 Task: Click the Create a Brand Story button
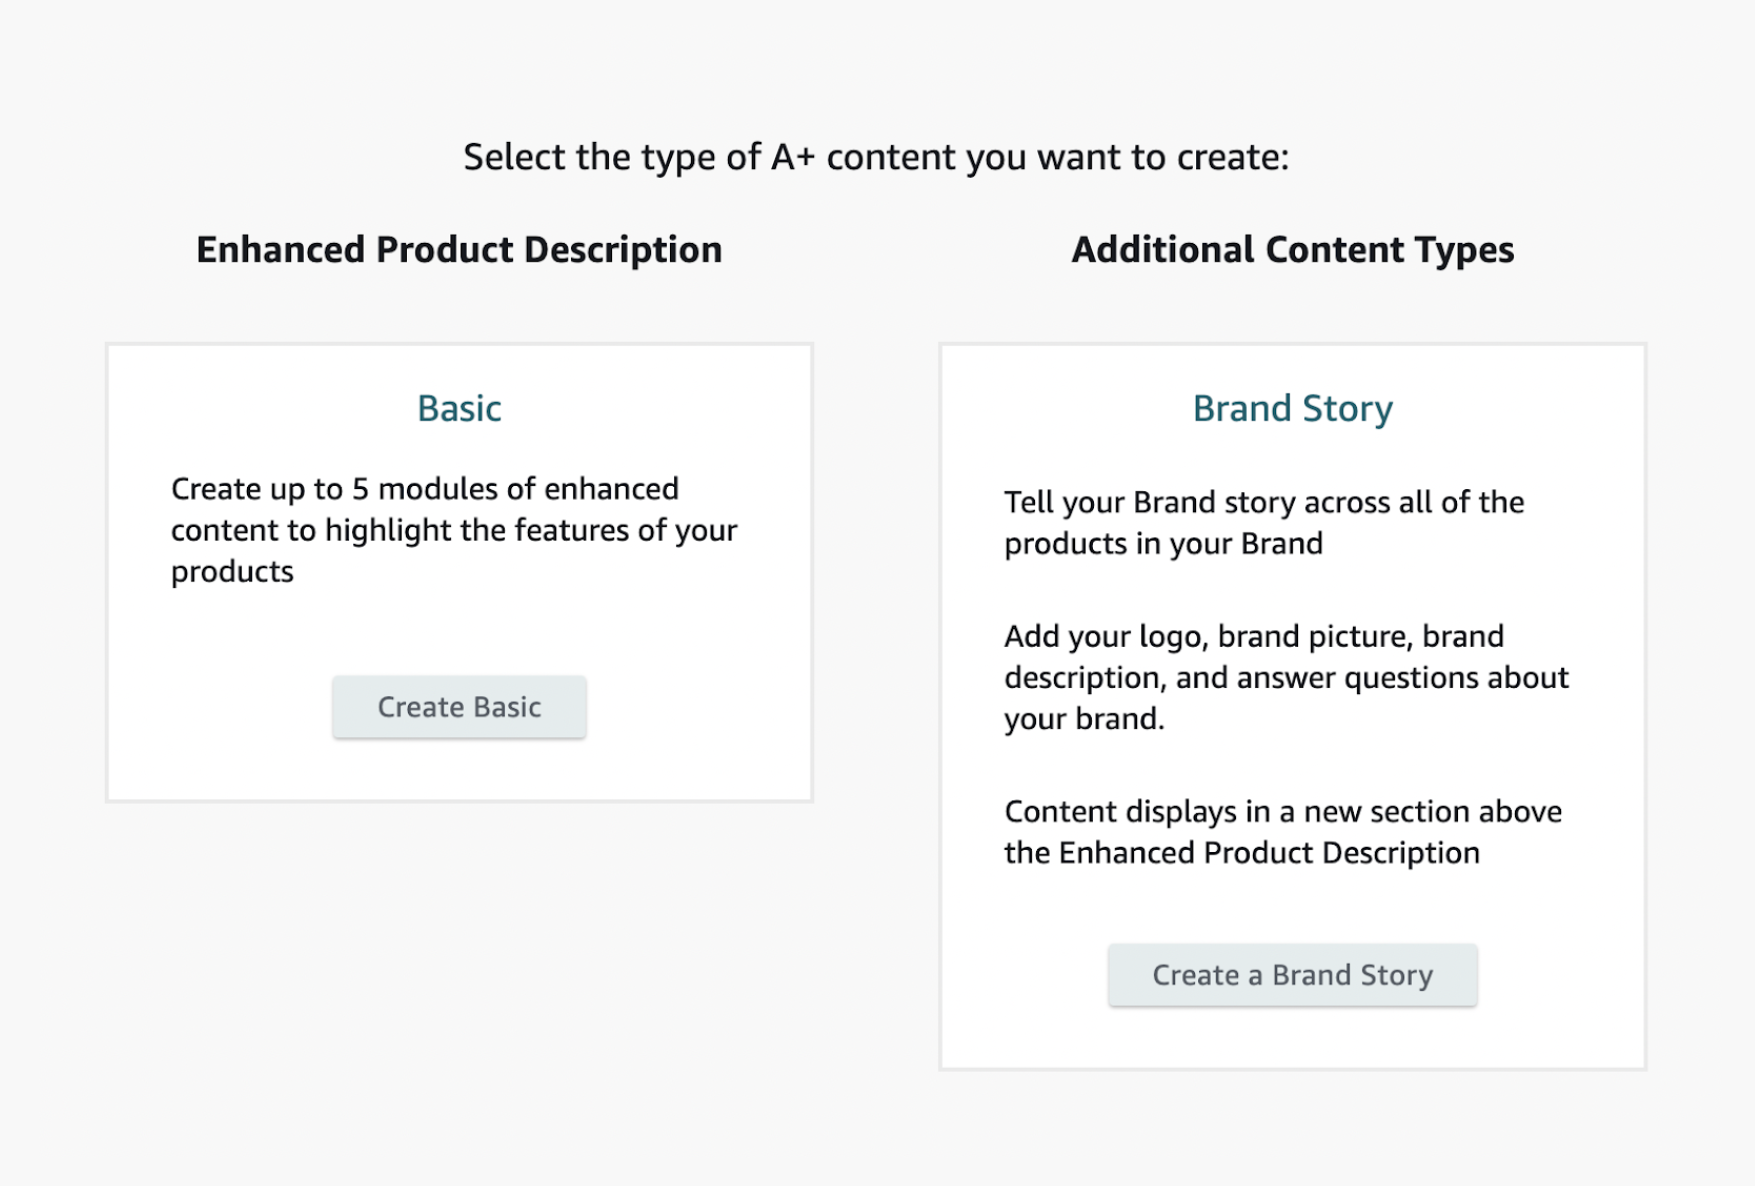[1292, 974]
